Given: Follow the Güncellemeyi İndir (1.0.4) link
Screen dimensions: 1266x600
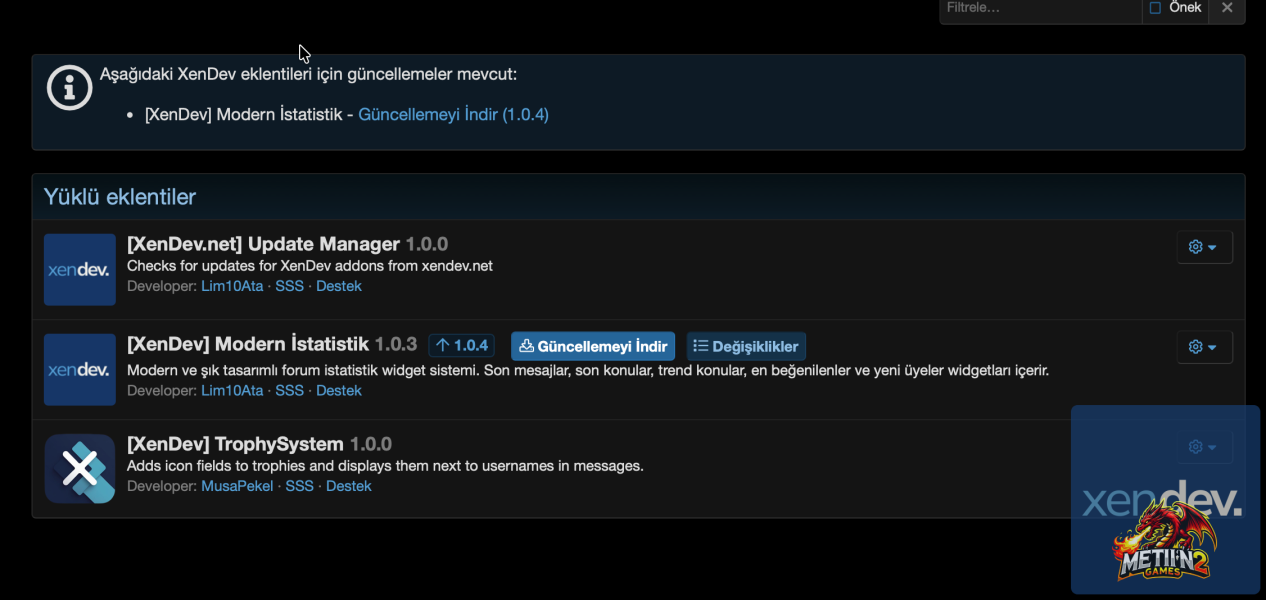Looking at the screenshot, I should click(453, 114).
